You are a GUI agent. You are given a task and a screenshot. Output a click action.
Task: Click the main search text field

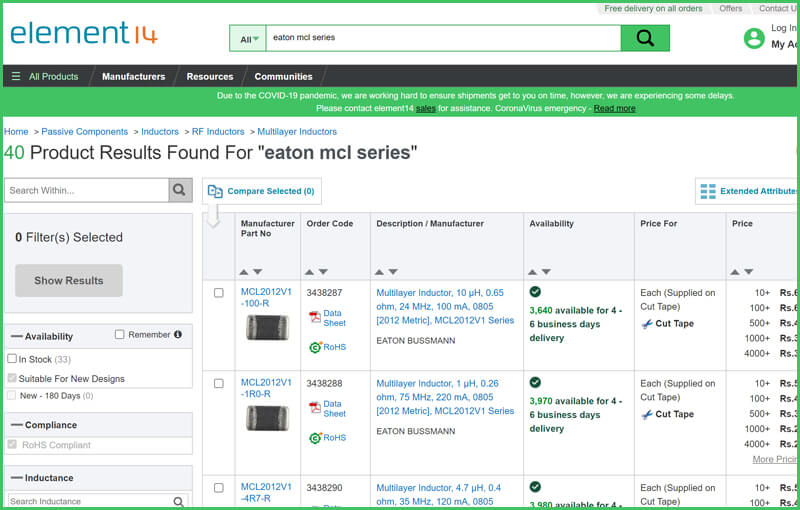click(x=443, y=38)
